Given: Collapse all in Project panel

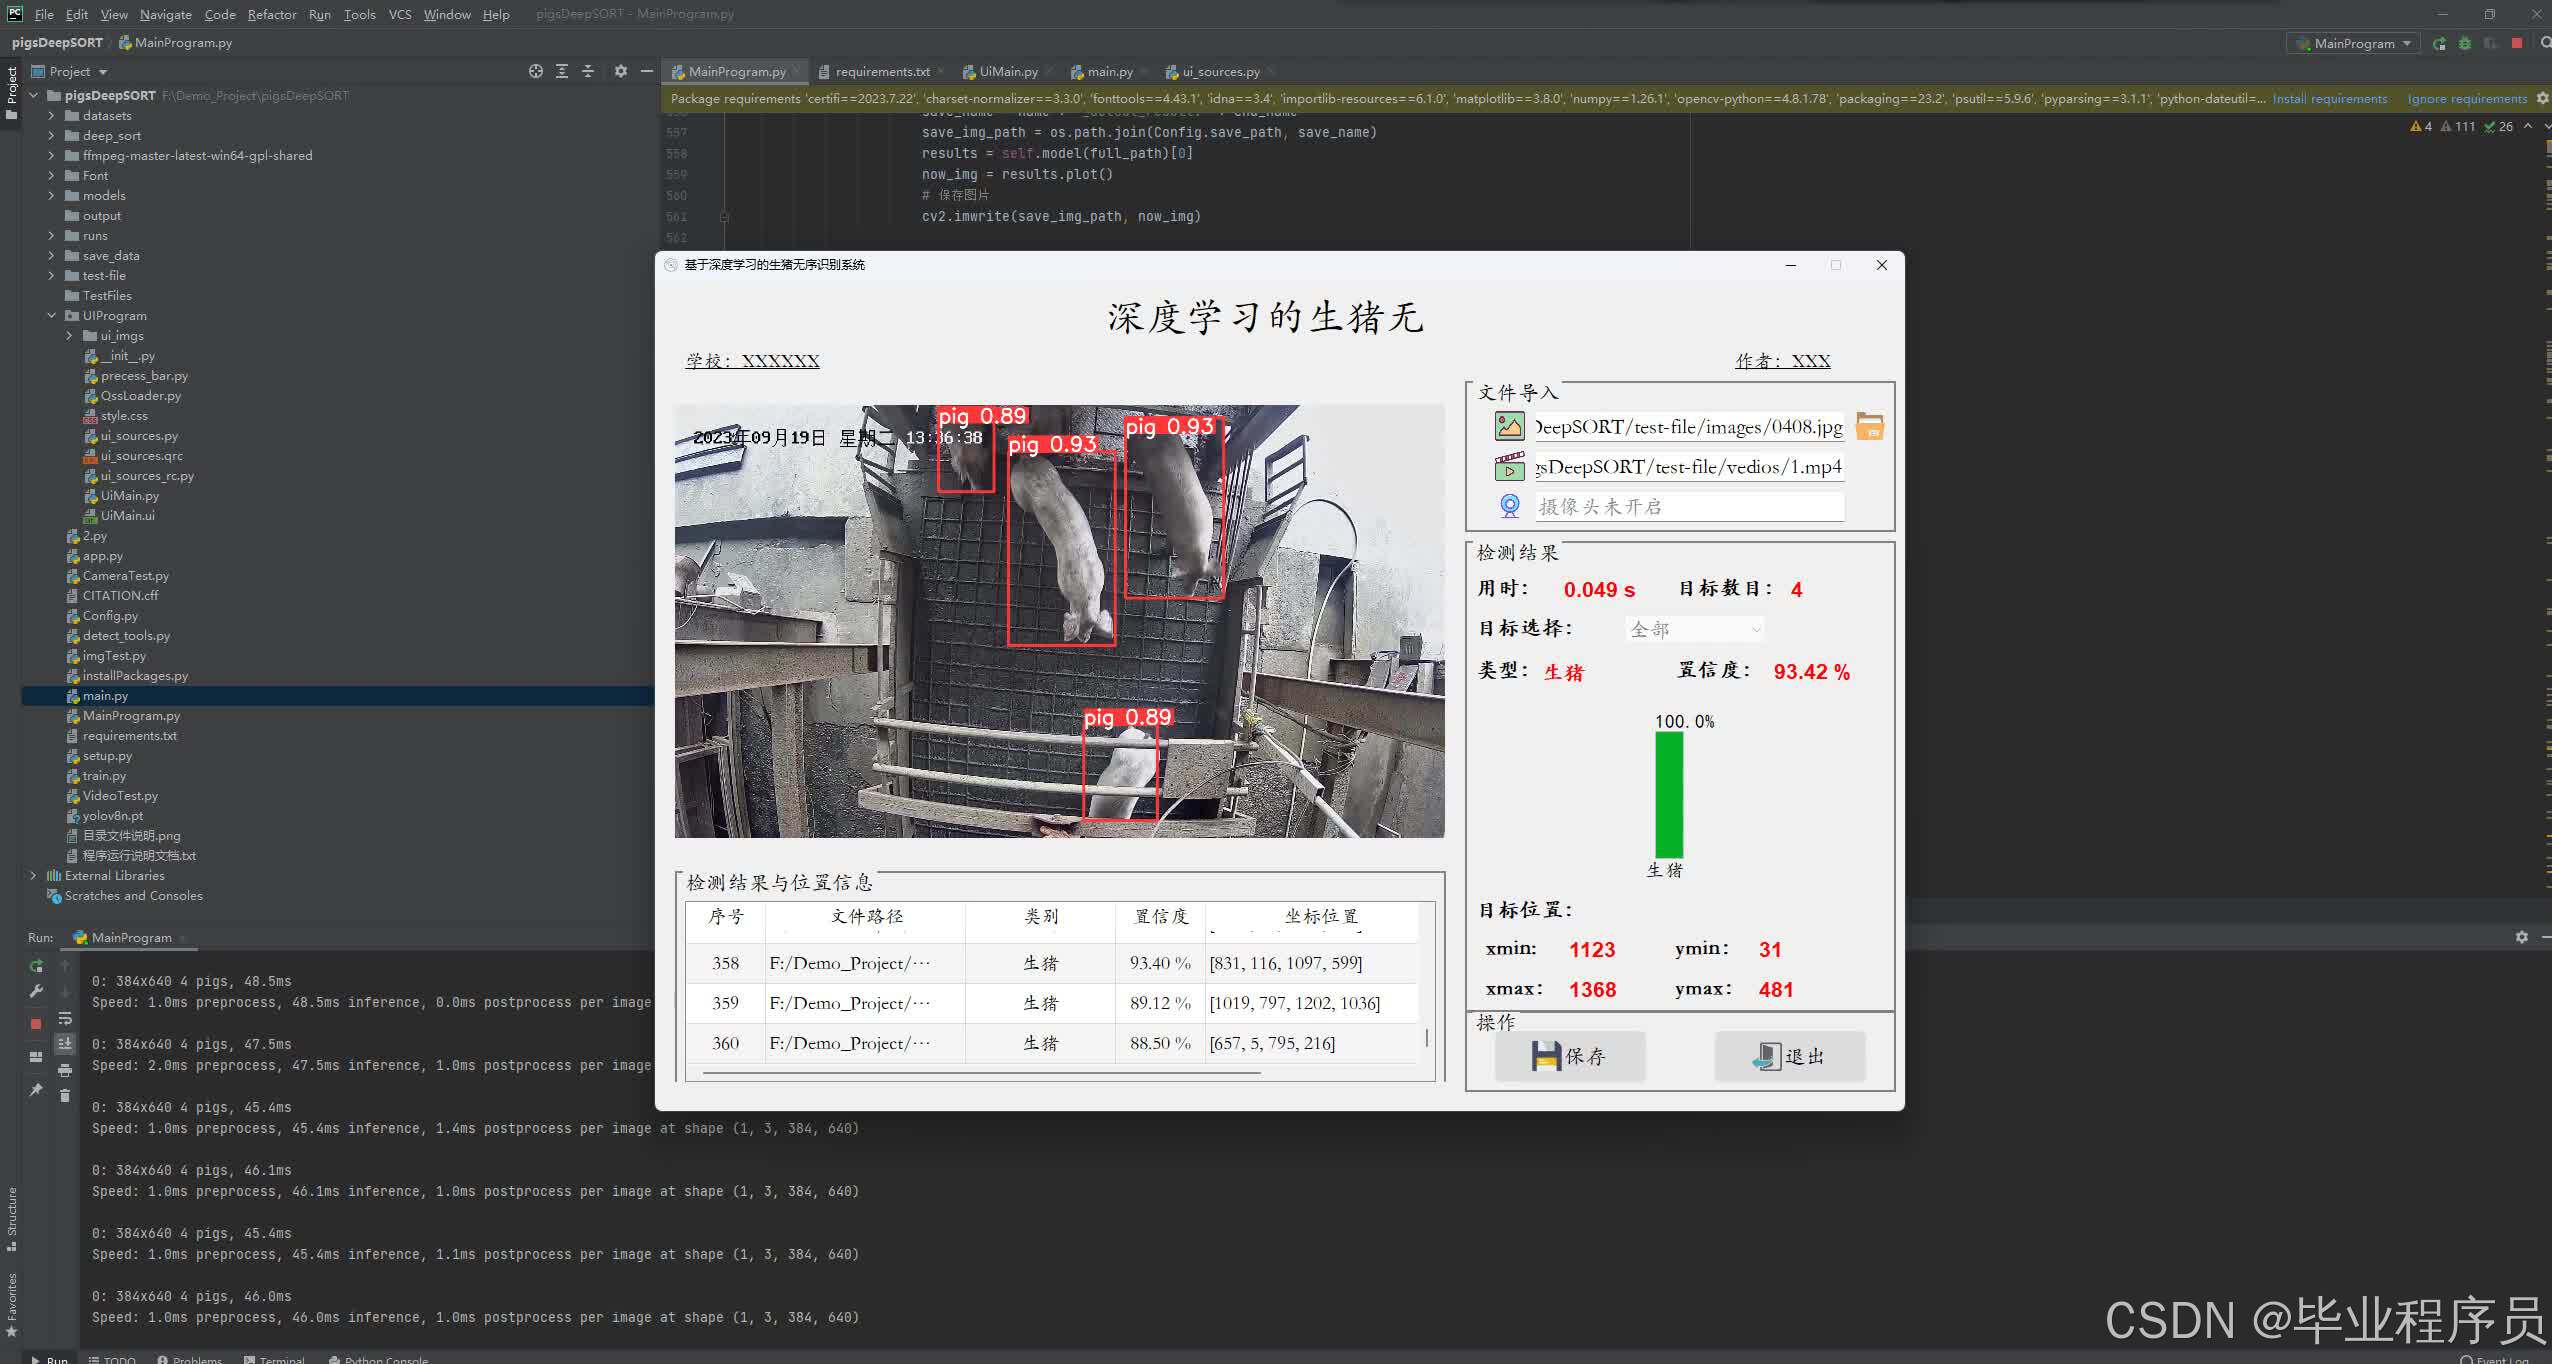Looking at the screenshot, I should click(x=588, y=71).
